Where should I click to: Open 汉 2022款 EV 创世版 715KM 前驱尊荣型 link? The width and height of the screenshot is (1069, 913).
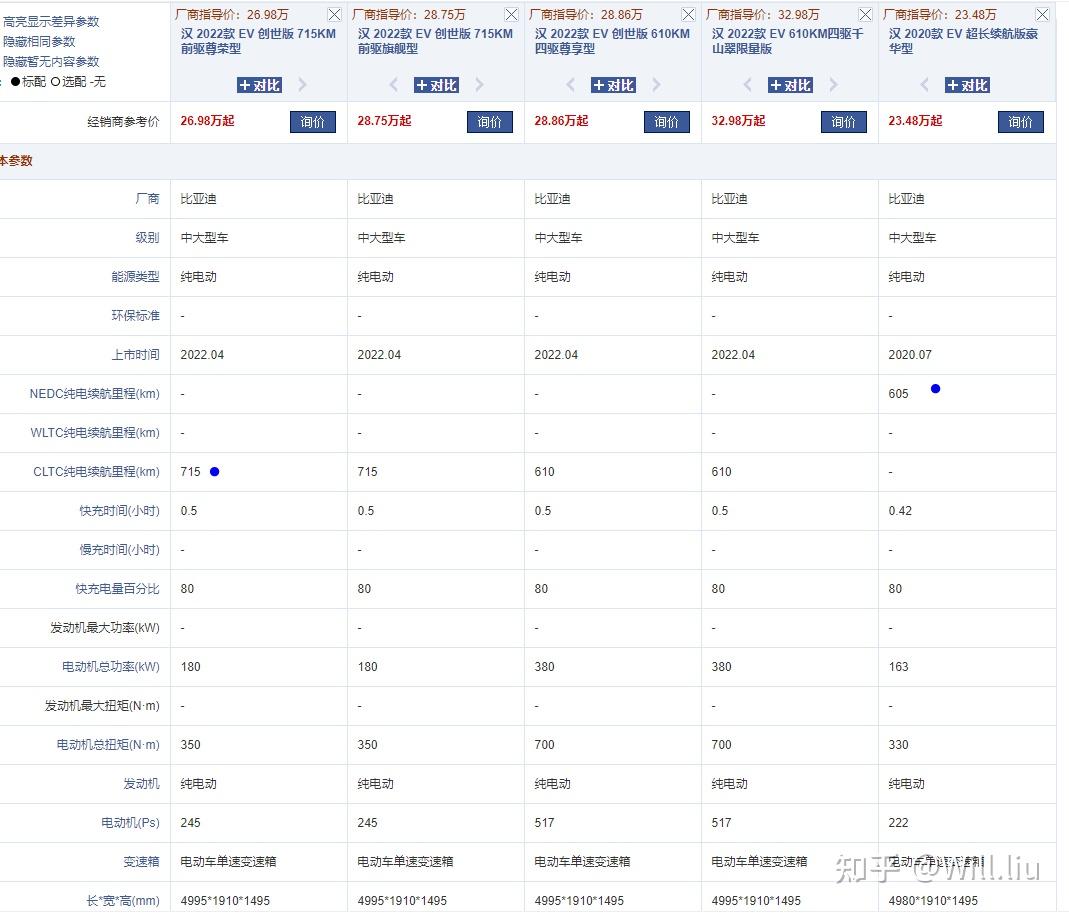pos(258,41)
